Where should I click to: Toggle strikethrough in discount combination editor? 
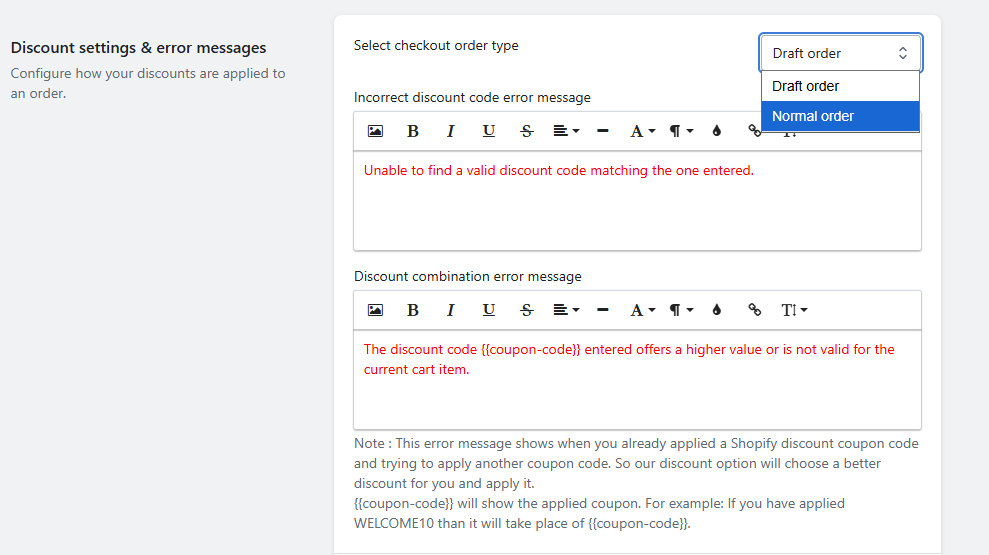click(x=527, y=310)
